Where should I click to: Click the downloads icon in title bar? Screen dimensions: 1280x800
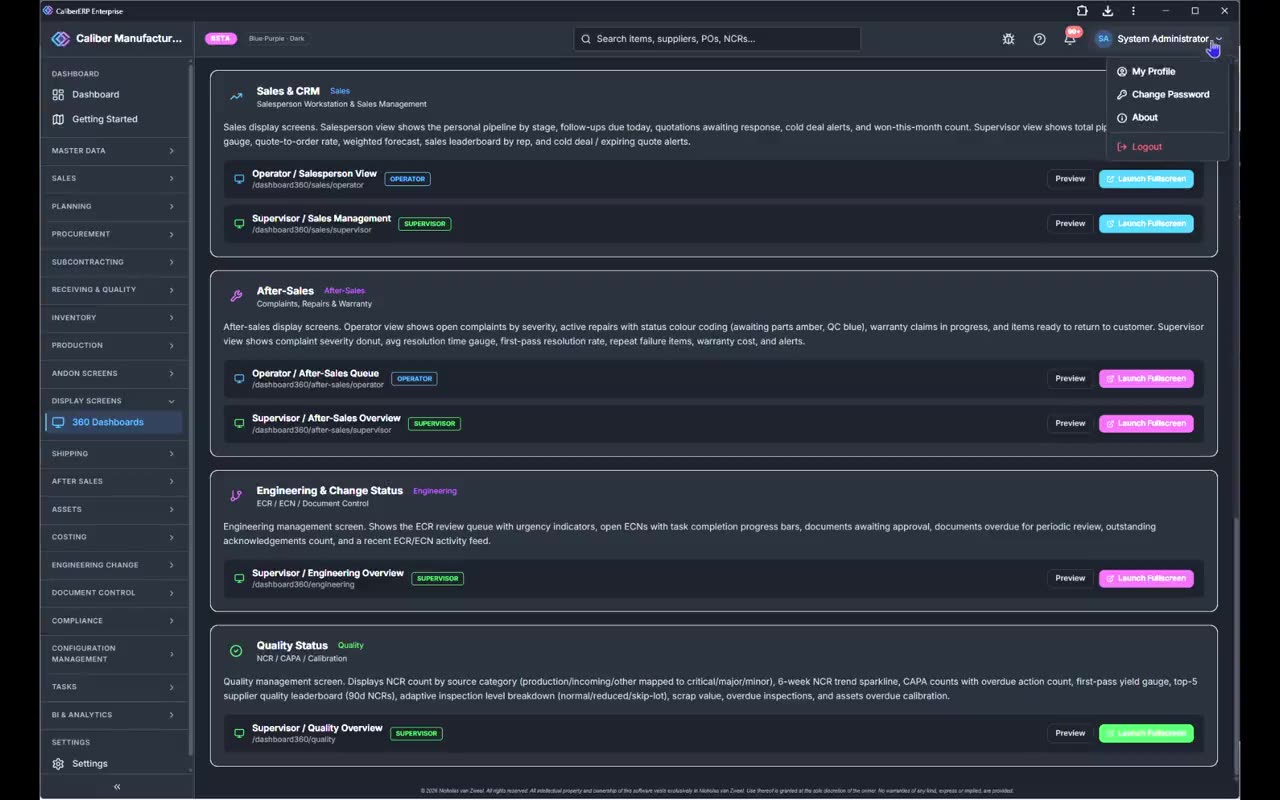point(1108,11)
